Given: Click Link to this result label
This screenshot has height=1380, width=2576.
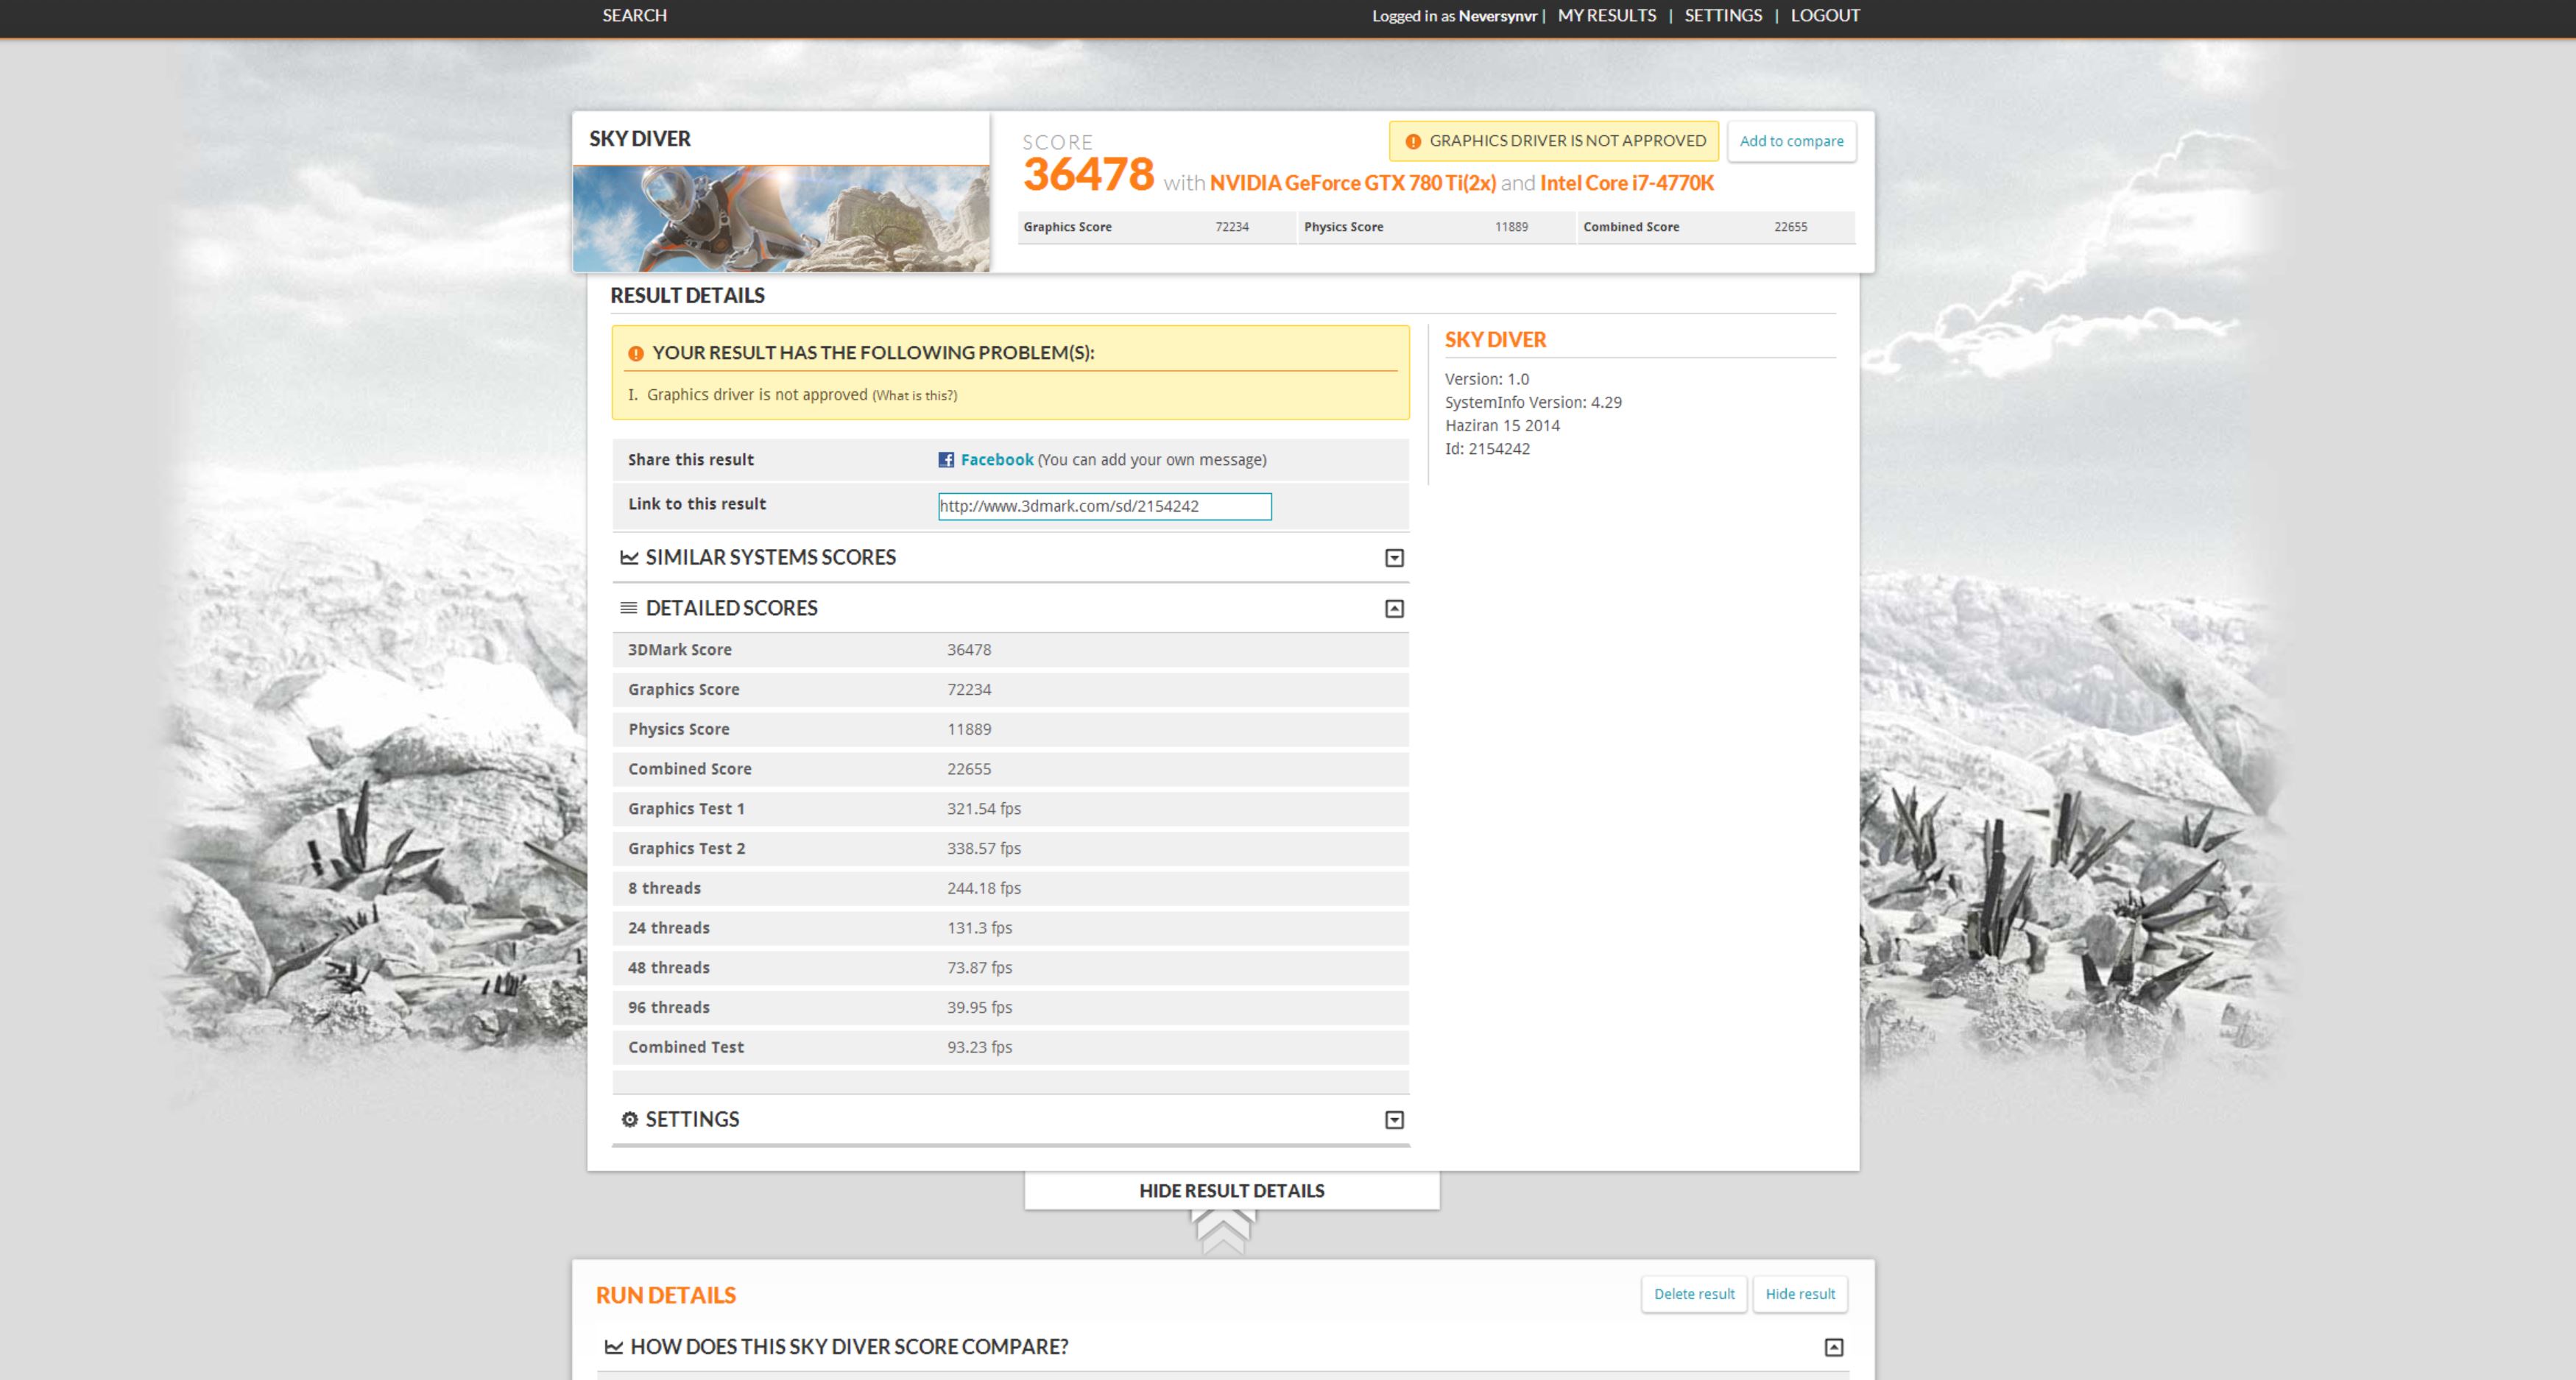Looking at the screenshot, I should (697, 504).
